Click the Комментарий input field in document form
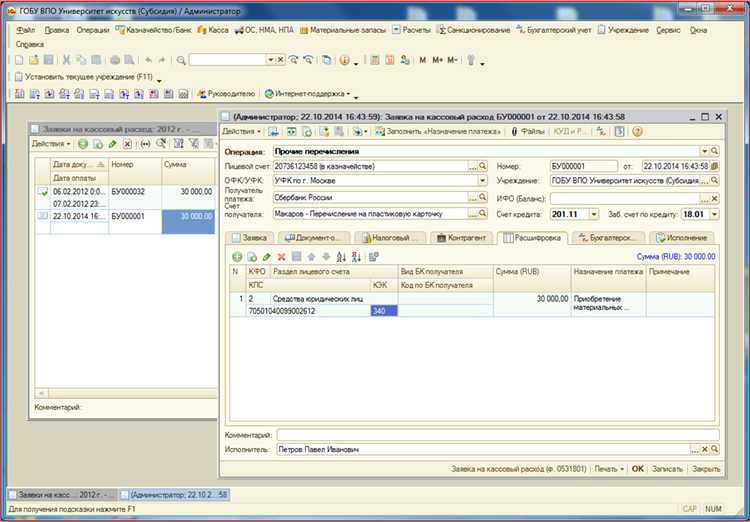The width and height of the screenshot is (750, 522). click(x=497, y=435)
